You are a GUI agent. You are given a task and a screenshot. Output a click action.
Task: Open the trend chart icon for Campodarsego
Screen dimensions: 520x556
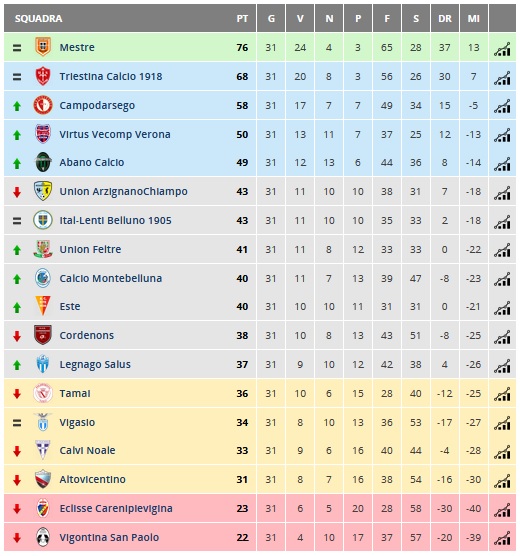[502, 106]
